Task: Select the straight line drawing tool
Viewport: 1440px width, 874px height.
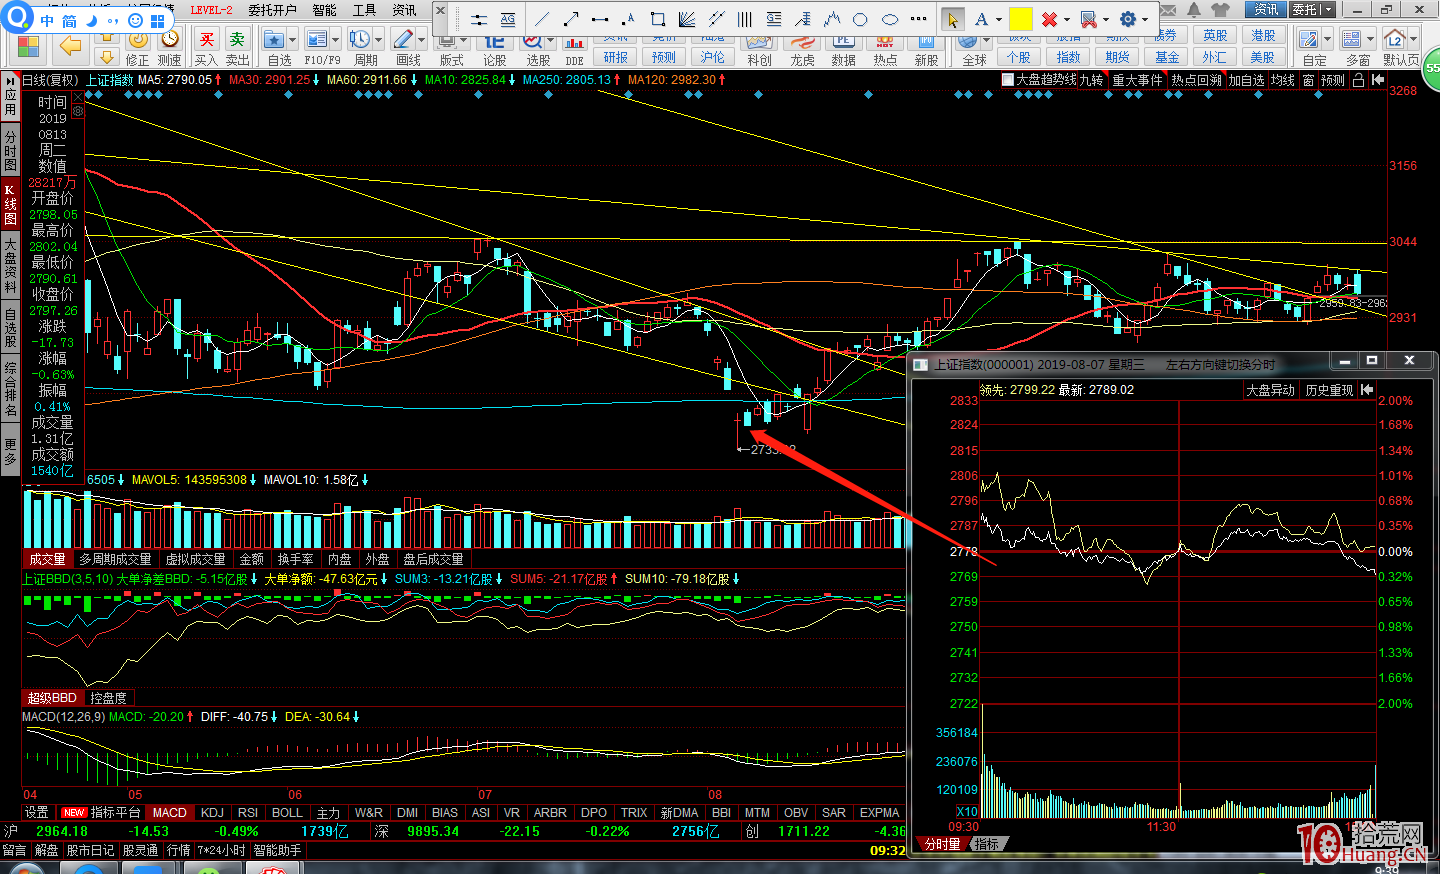Action: pyautogui.click(x=541, y=19)
